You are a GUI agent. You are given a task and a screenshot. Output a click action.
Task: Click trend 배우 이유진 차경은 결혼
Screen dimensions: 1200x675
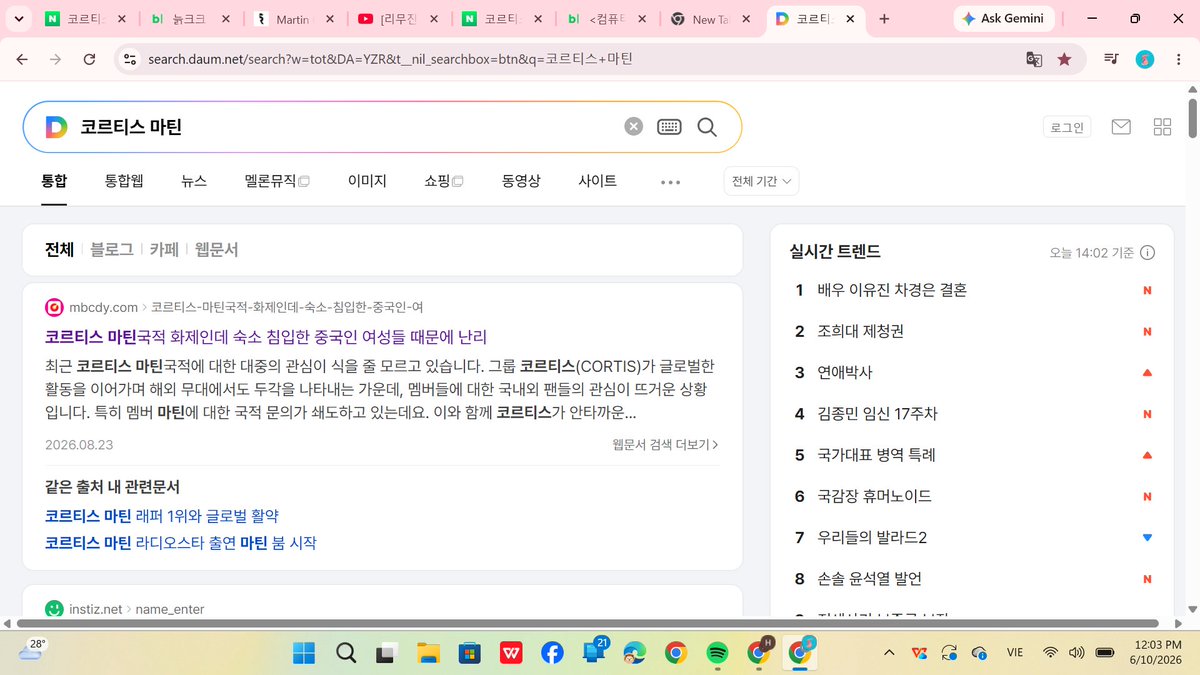892,290
